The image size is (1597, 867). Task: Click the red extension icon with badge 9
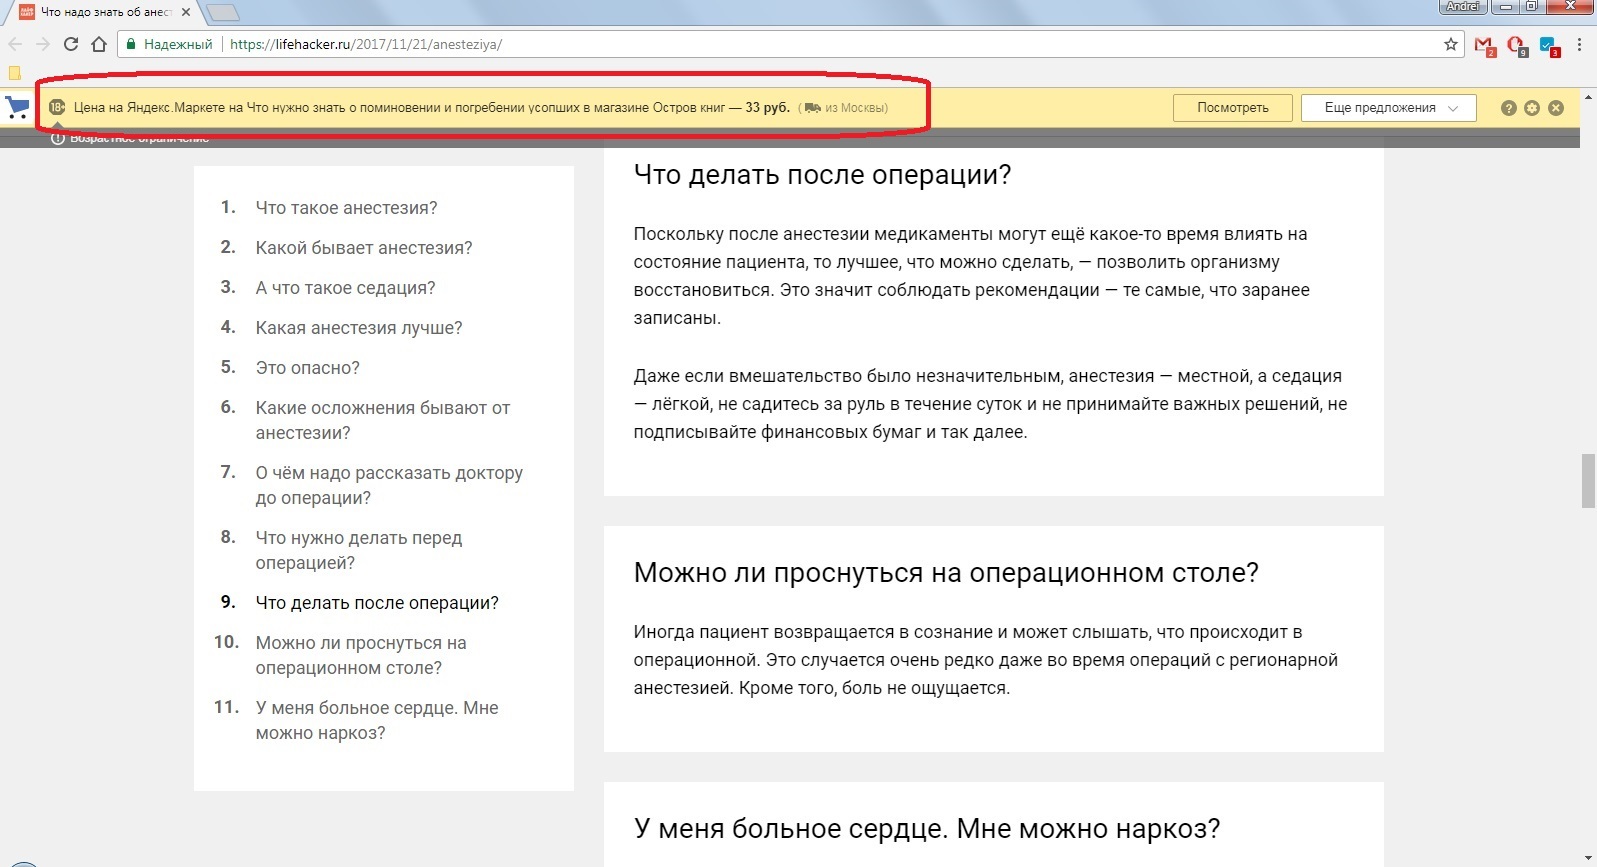(x=1517, y=45)
